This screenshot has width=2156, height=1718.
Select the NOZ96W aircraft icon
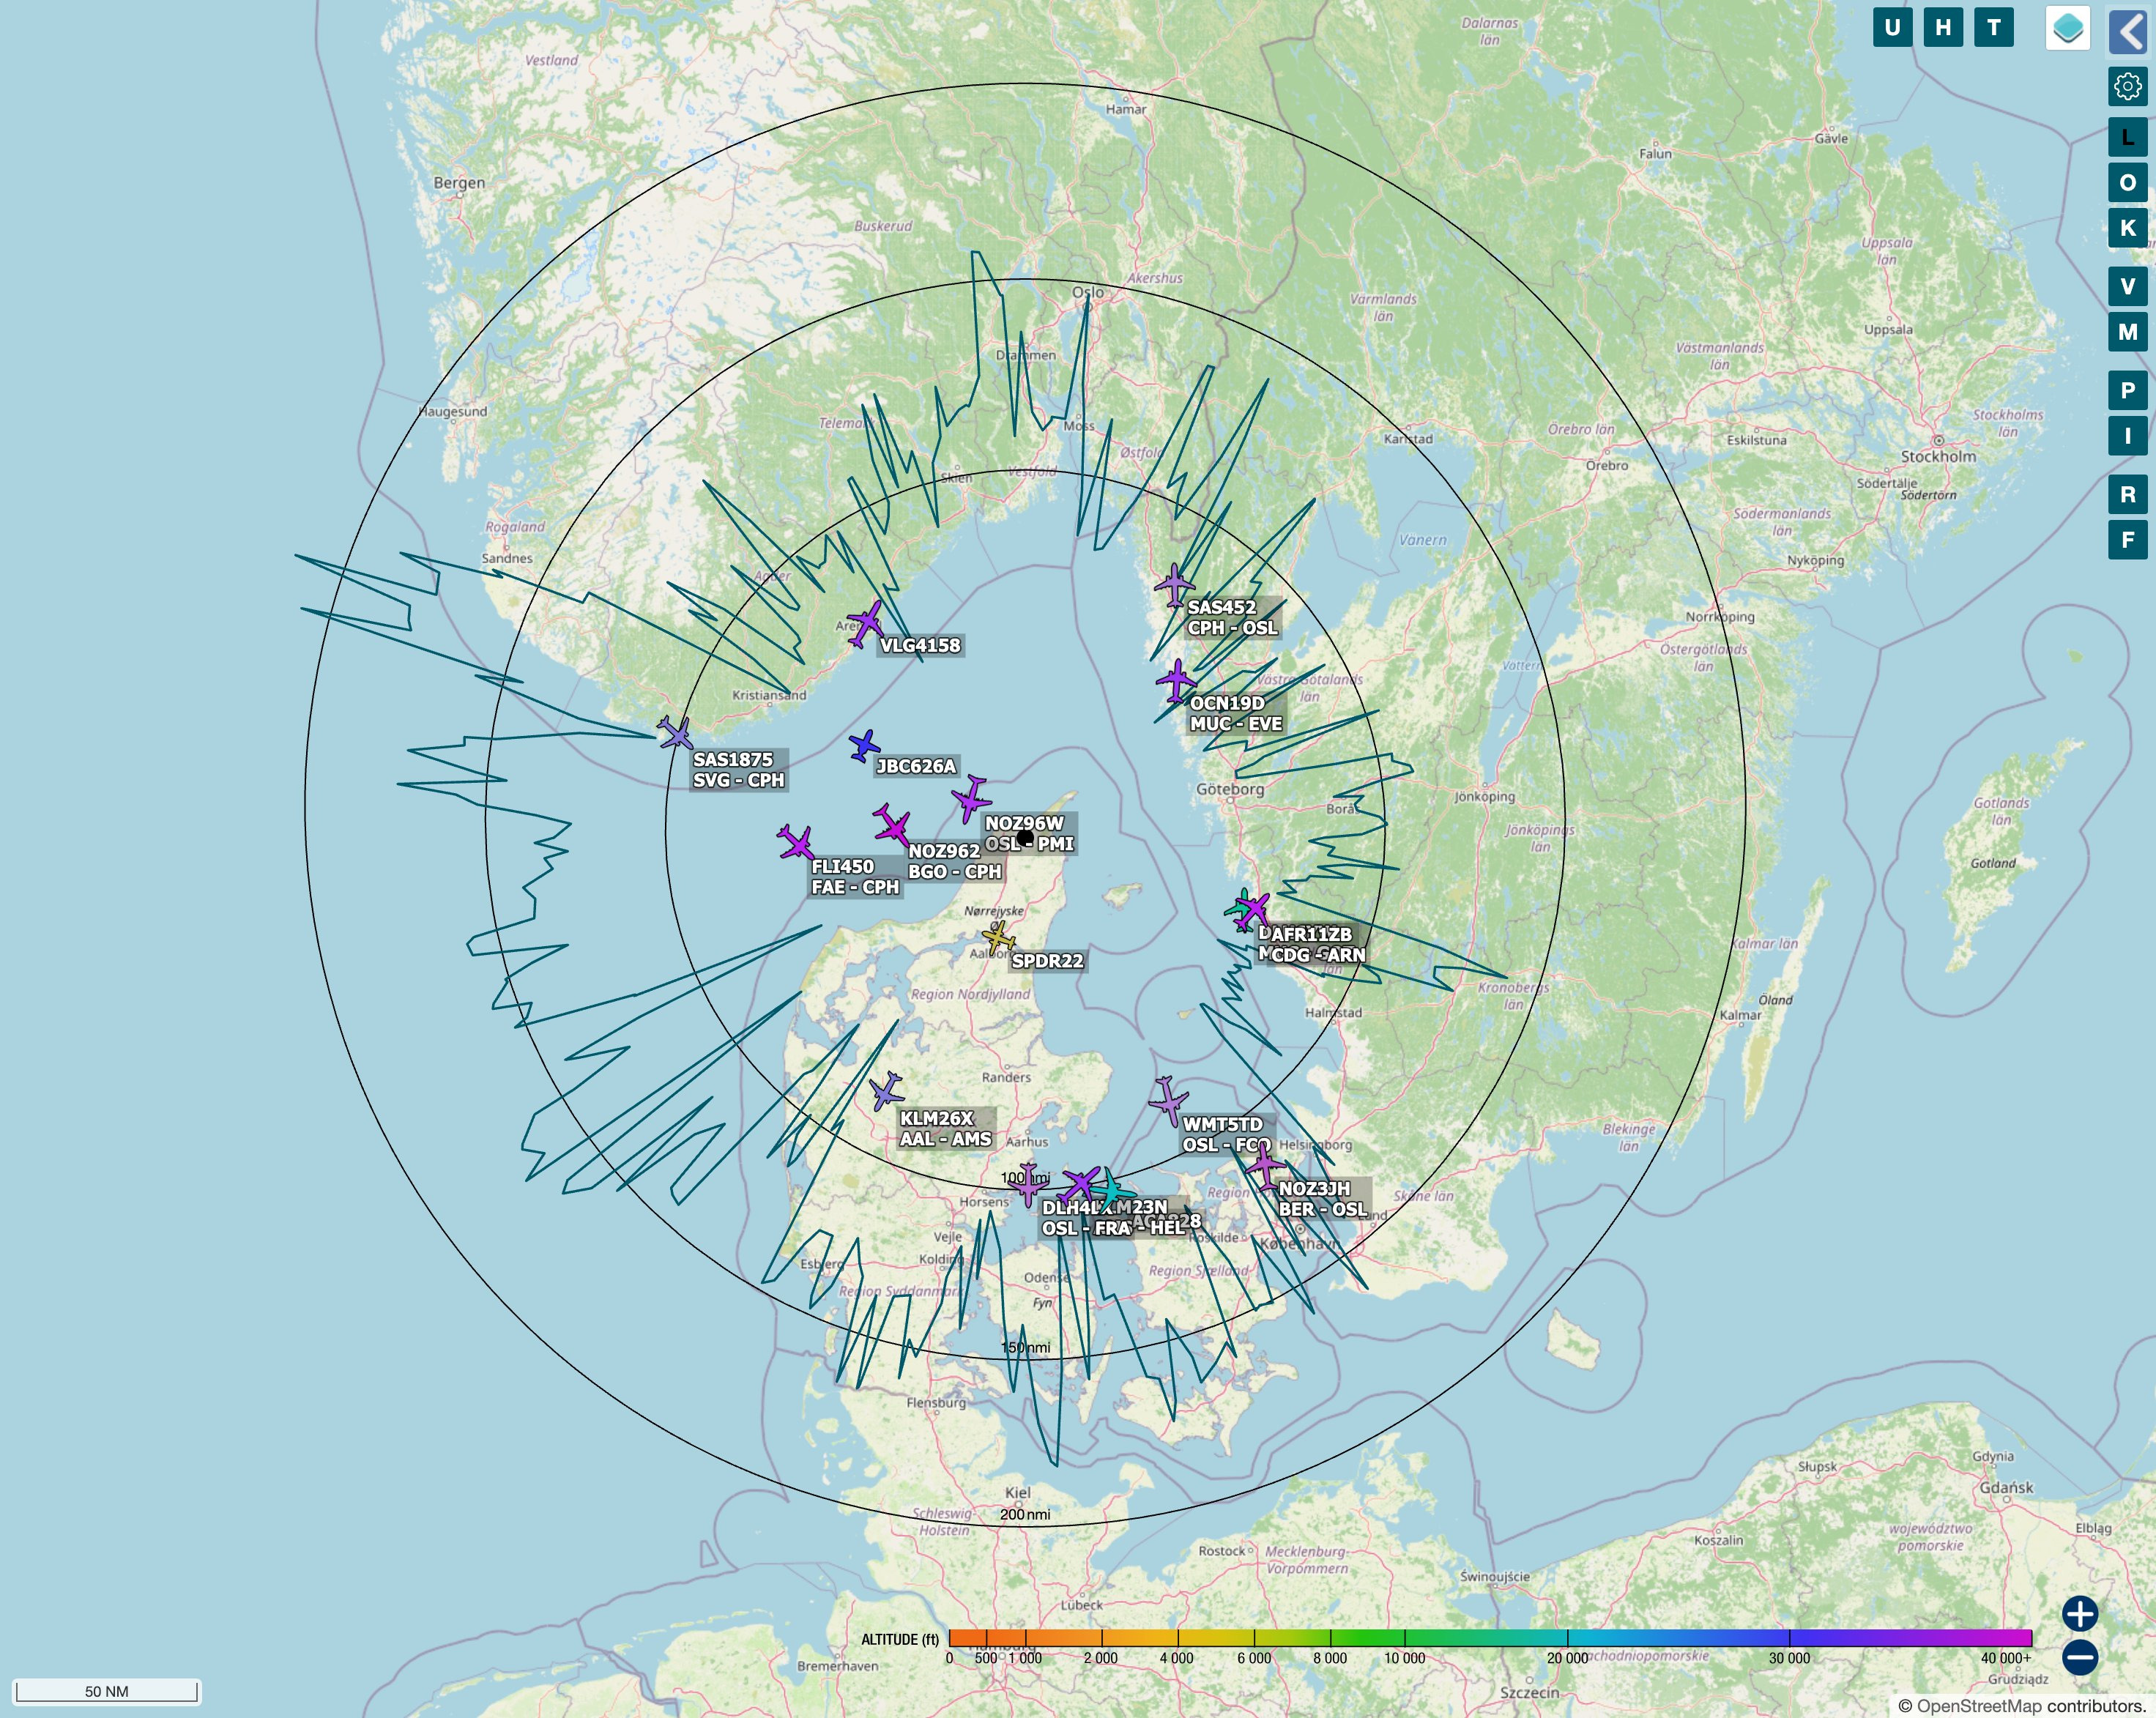click(x=970, y=798)
